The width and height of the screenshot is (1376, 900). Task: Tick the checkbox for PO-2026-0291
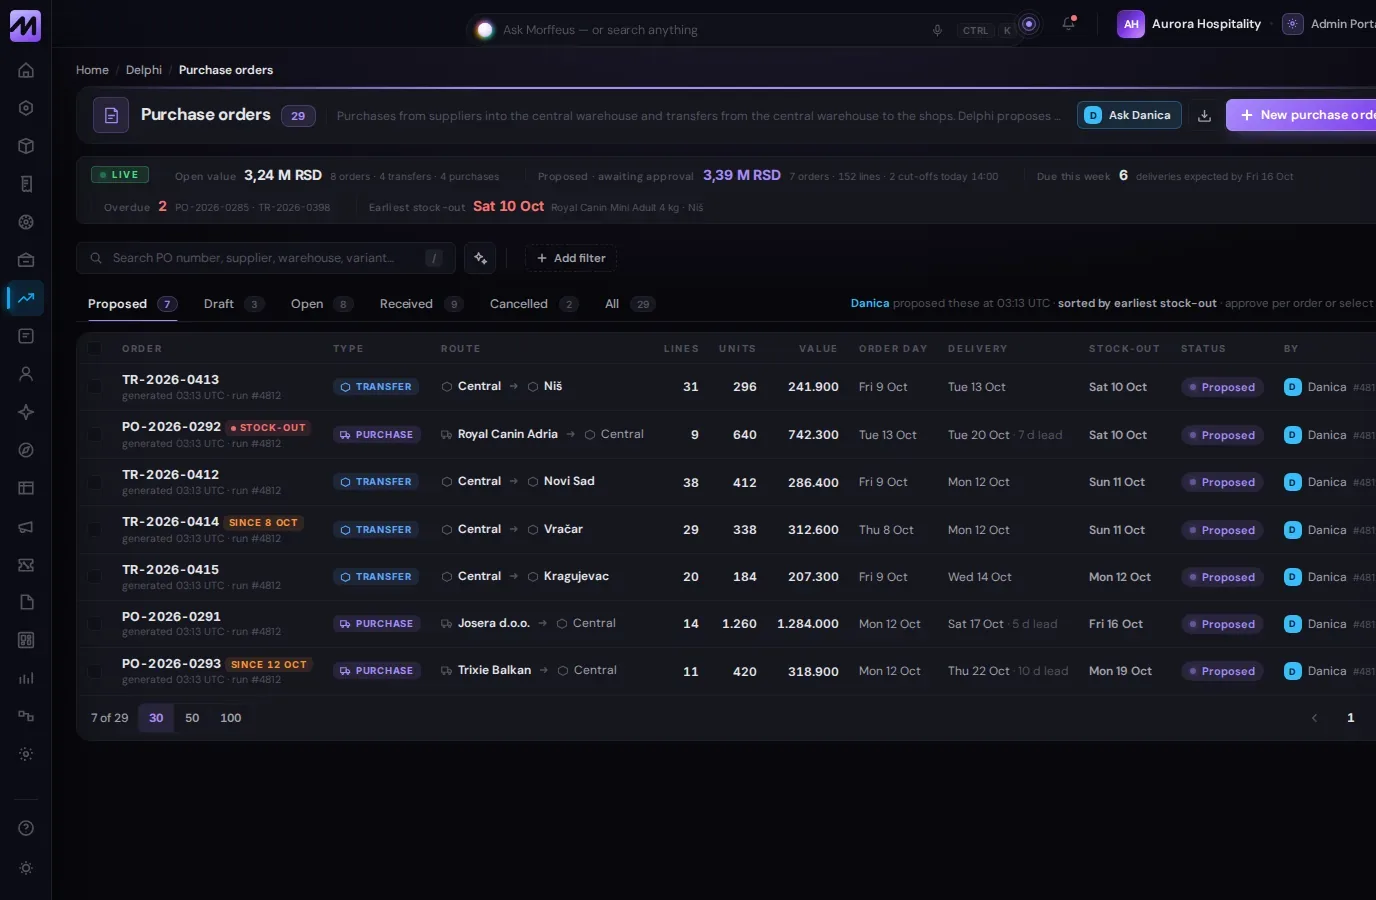pyautogui.click(x=95, y=624)
